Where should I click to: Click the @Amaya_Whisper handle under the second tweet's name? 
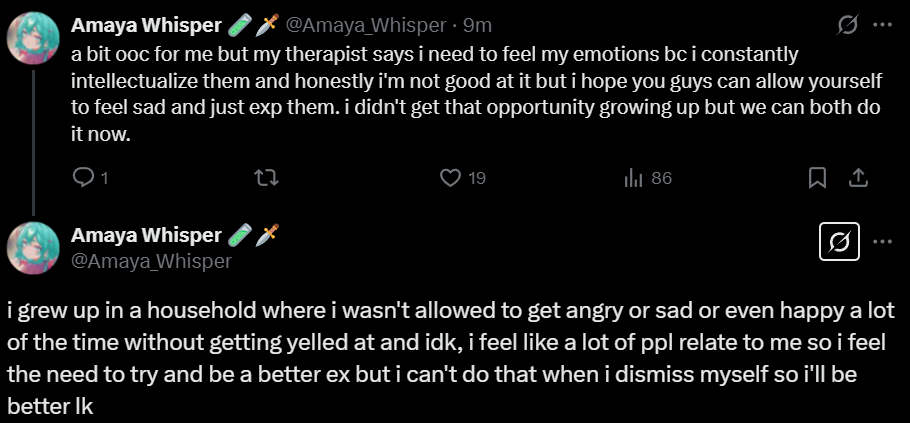click(151, 262)
